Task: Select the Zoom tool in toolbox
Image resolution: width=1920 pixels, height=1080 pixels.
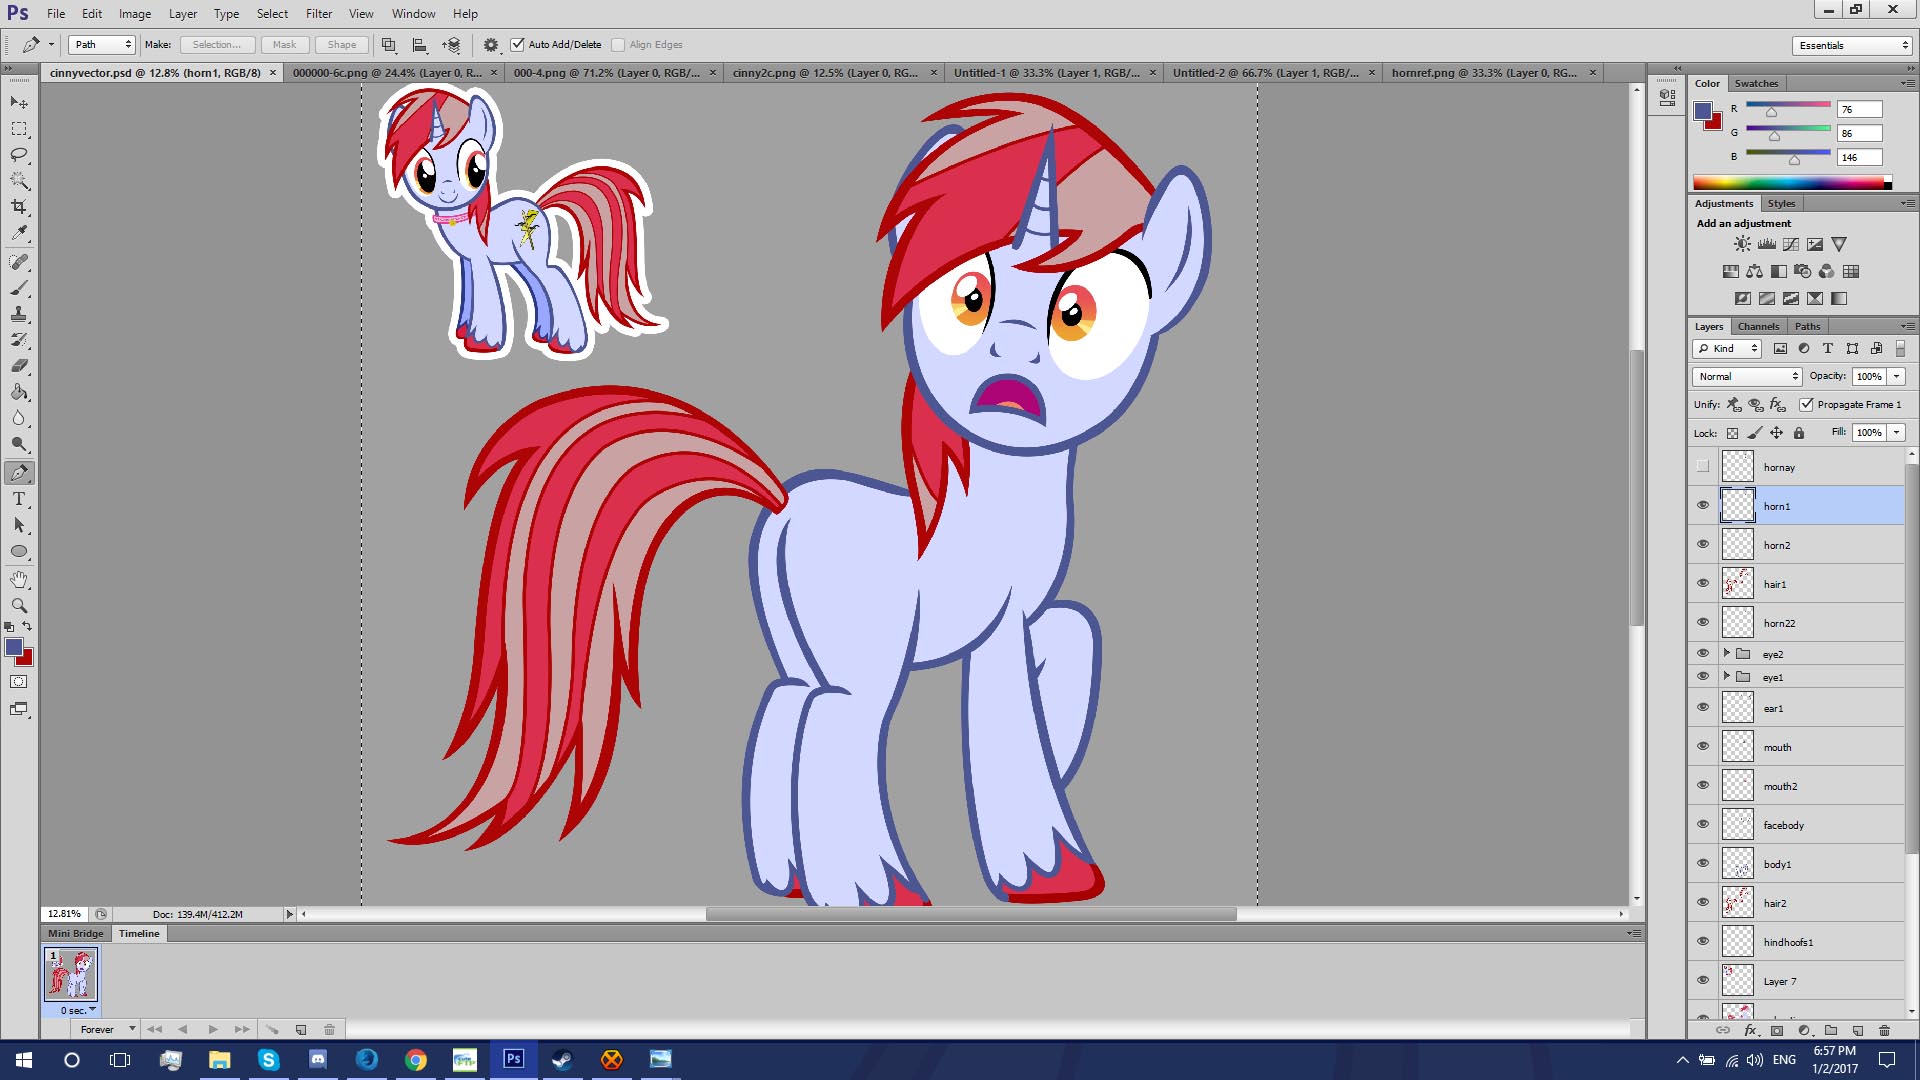Action: (x=19, y=605)
